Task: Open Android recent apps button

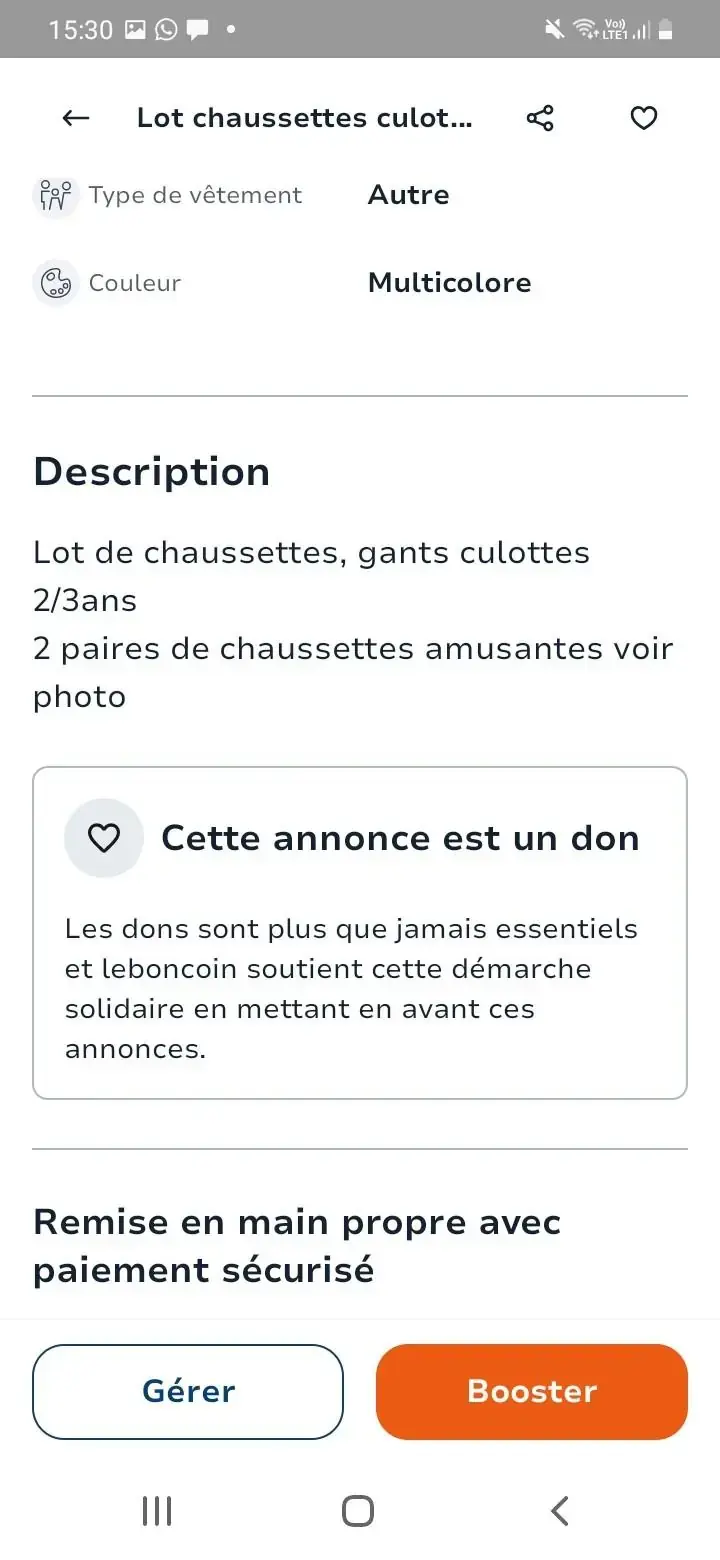Action: point(157,1511)
